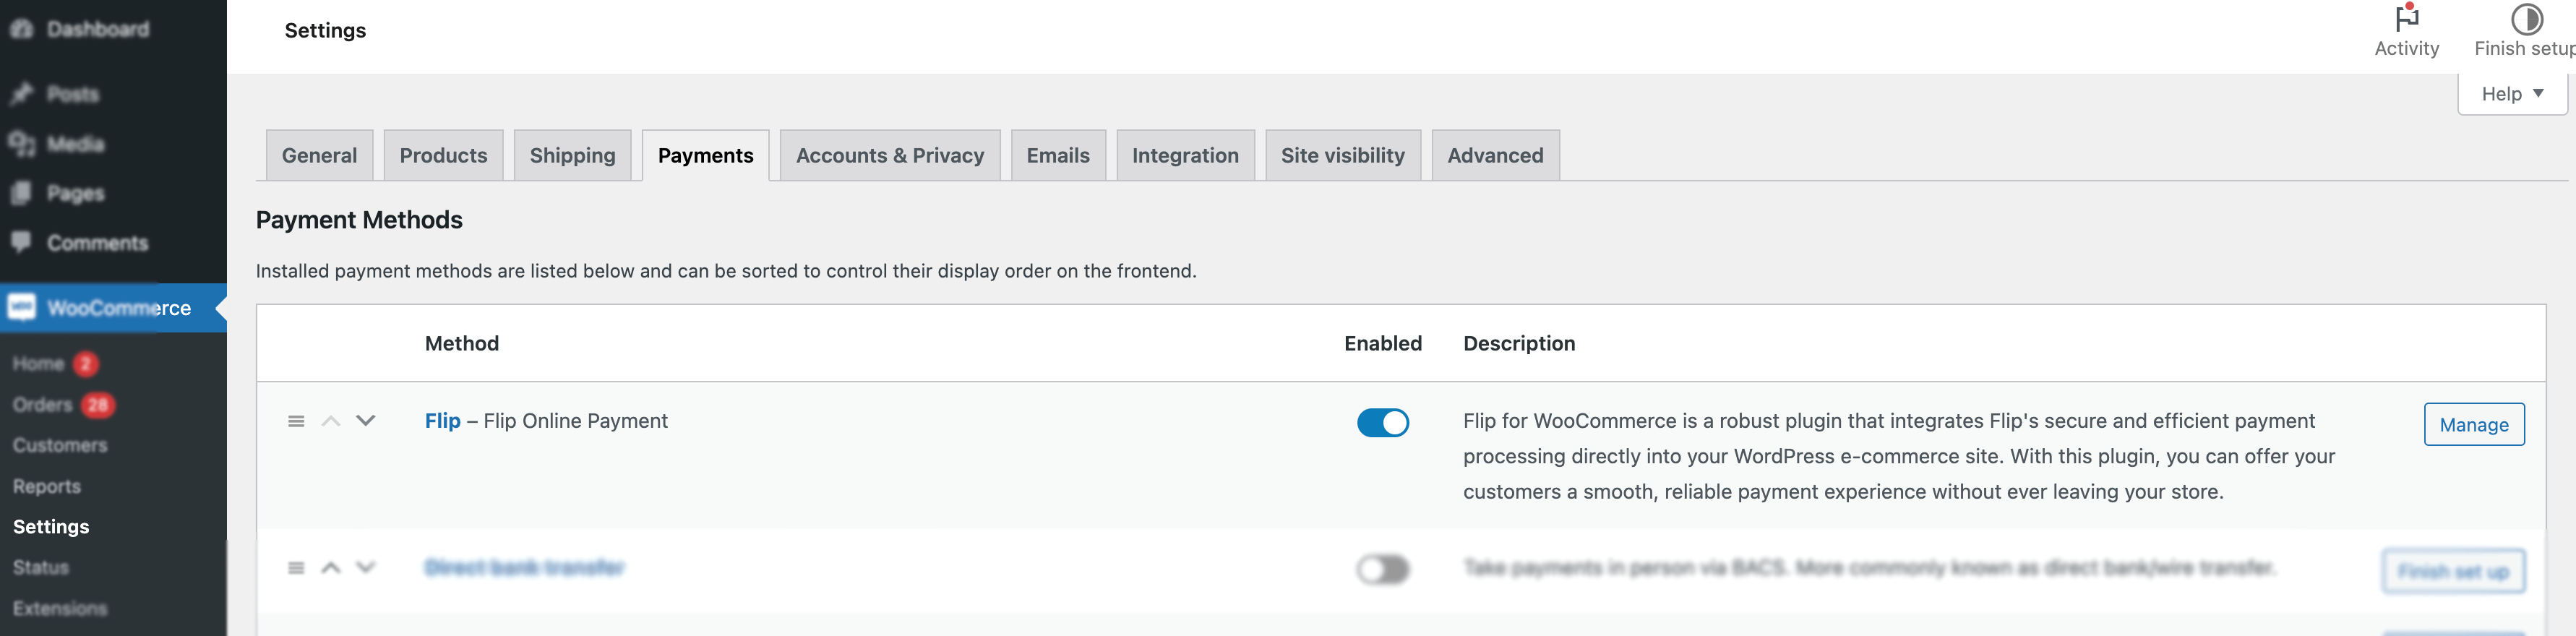Viewport: 2576px width, 636px height.
Task: Click the Home count badge 2
Action: (85, 364)
